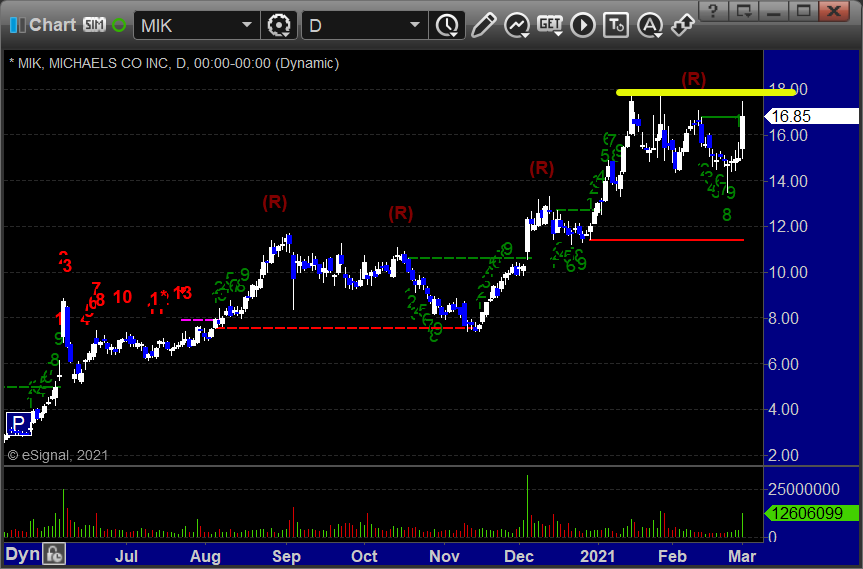Click the yellow resistance line at 18.00

[706, 92]
